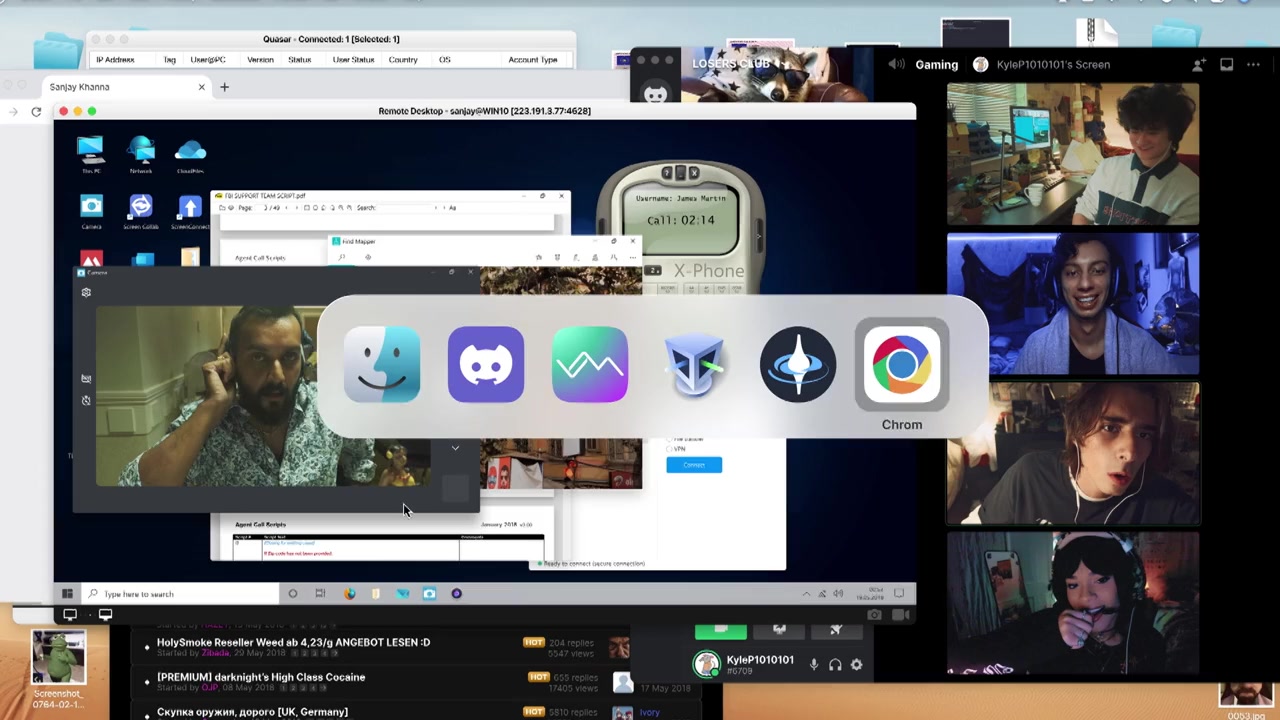The height and width of the screenshot is (720, 1280).
Task: Toggle HDR in the Camera app sidebar
Action: coord(86,379)
